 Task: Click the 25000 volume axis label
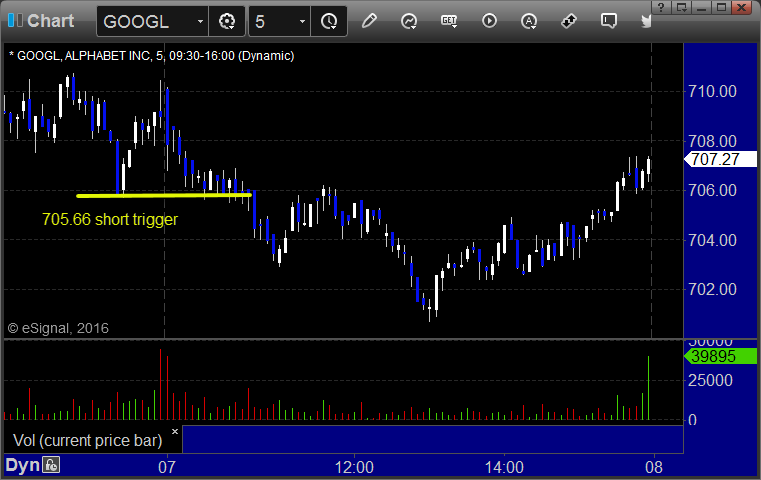click(710, 380)
